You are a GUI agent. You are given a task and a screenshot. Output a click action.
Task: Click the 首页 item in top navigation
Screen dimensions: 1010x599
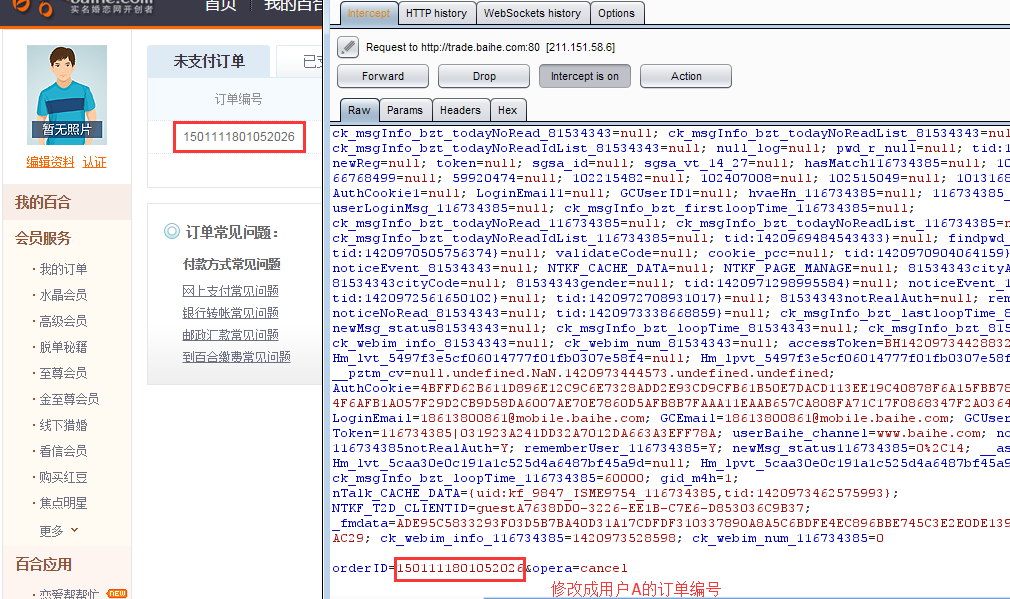pos(220,6)
